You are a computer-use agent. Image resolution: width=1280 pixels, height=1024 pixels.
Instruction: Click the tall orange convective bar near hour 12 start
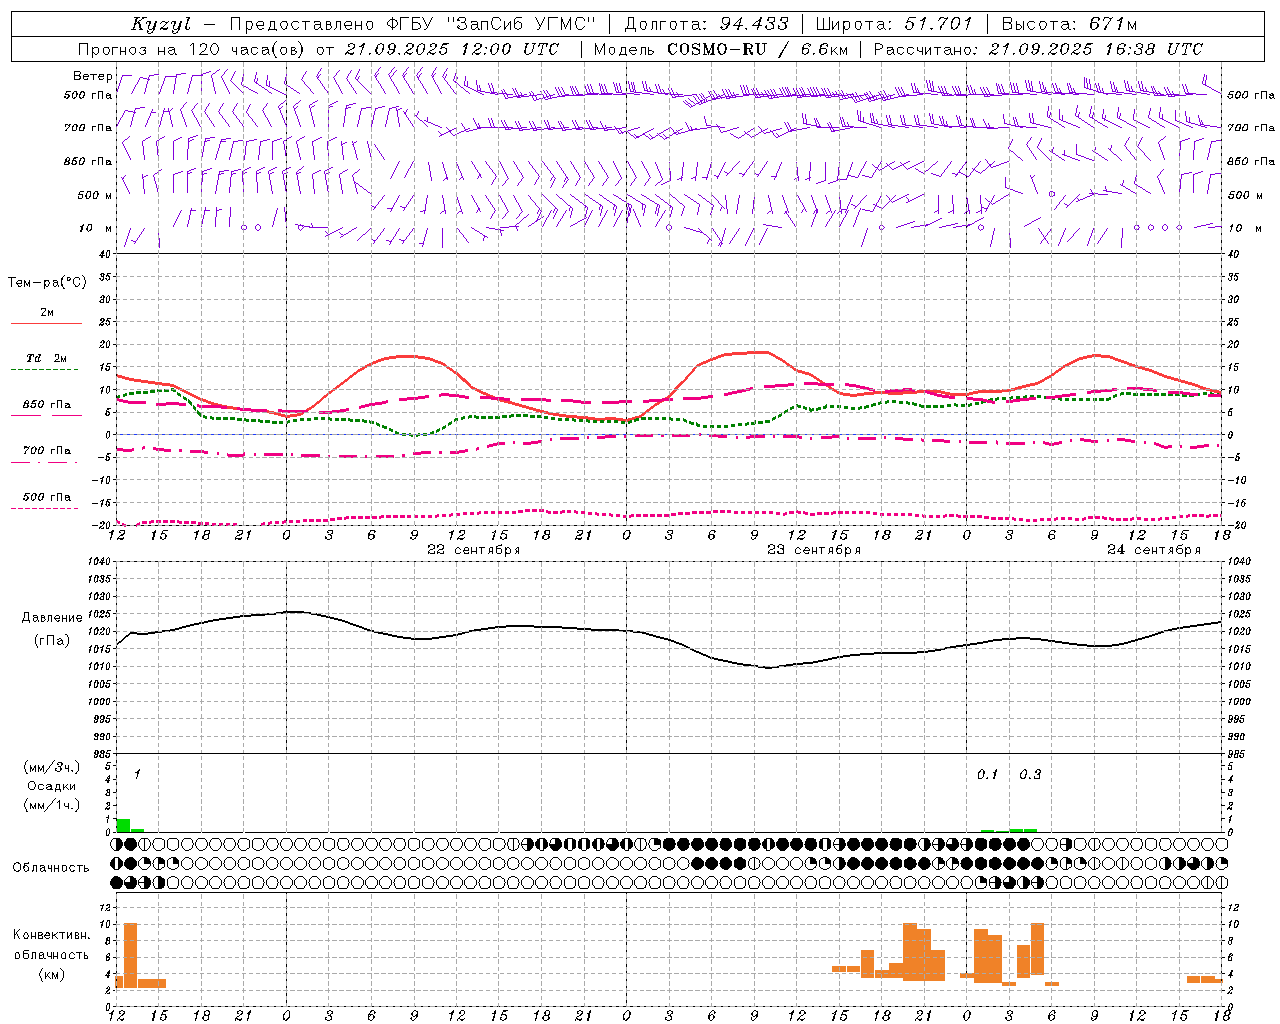pos(130,955)
